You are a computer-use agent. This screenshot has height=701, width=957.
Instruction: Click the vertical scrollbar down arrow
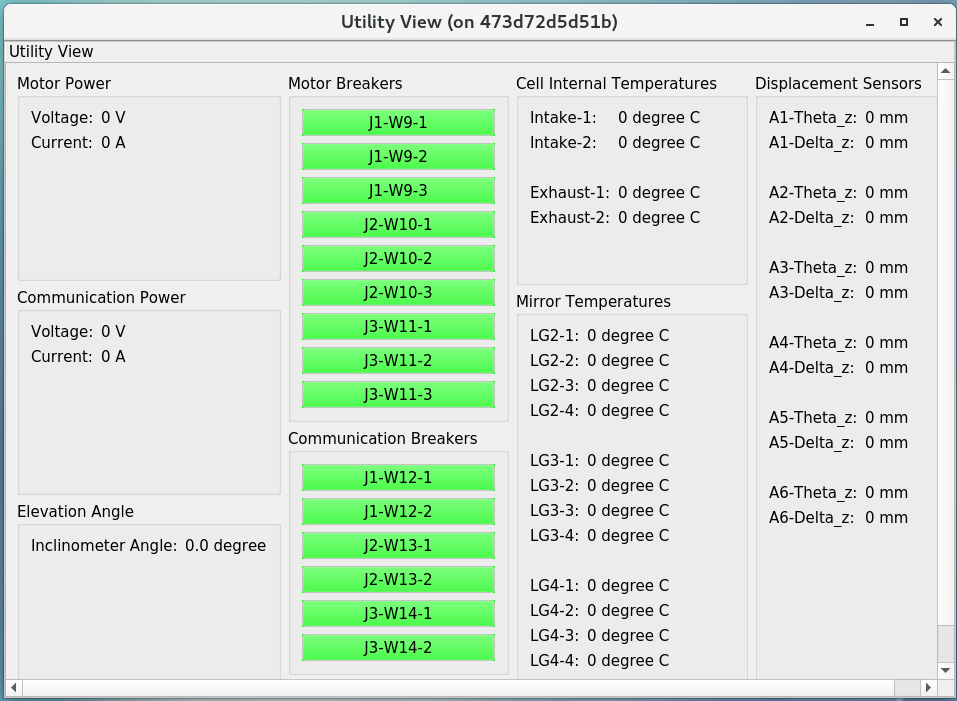(945, 669)
